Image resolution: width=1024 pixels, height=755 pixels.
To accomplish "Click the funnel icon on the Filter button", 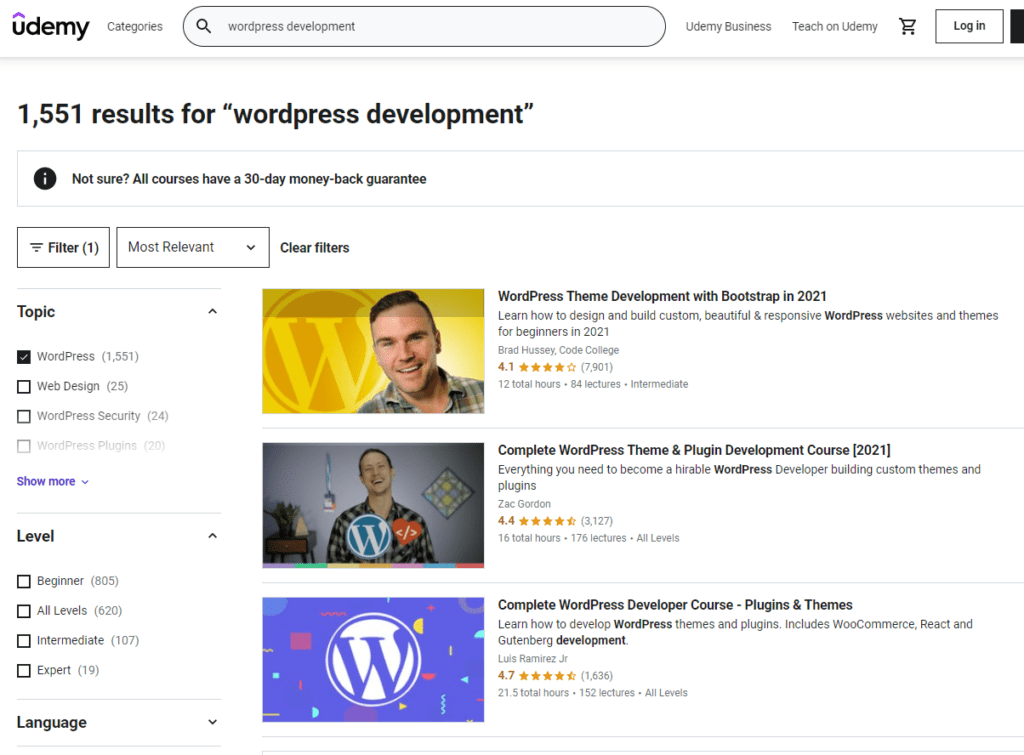I will [x=36, y=247].
